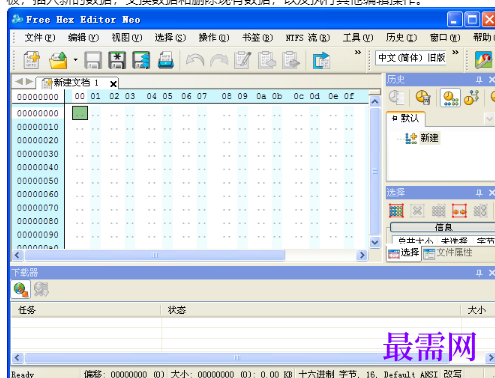Click the 信息 section header button
Screen dimensions: 495x378
tap(443, 227)
